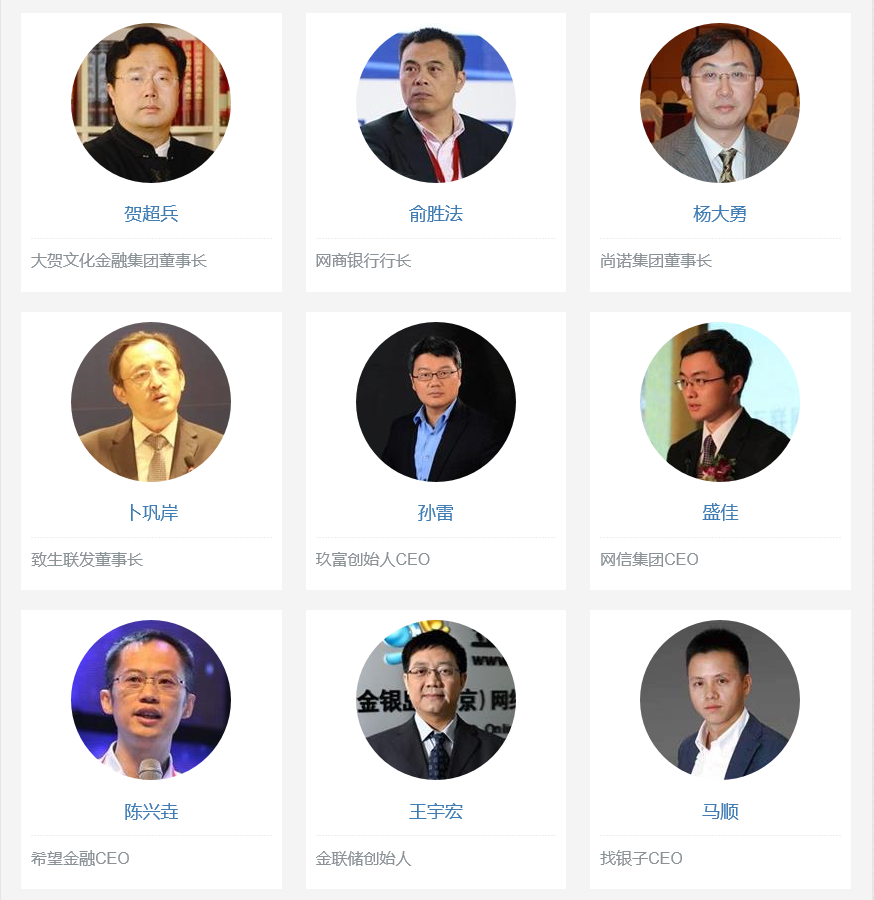Open the photo above 孙雷
This screenshot has height=900, width=874.
coord(436,402)
